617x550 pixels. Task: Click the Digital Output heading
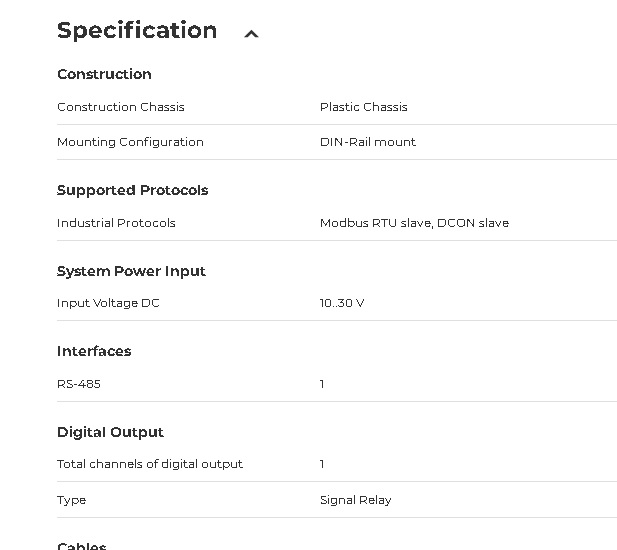(110, 432)
